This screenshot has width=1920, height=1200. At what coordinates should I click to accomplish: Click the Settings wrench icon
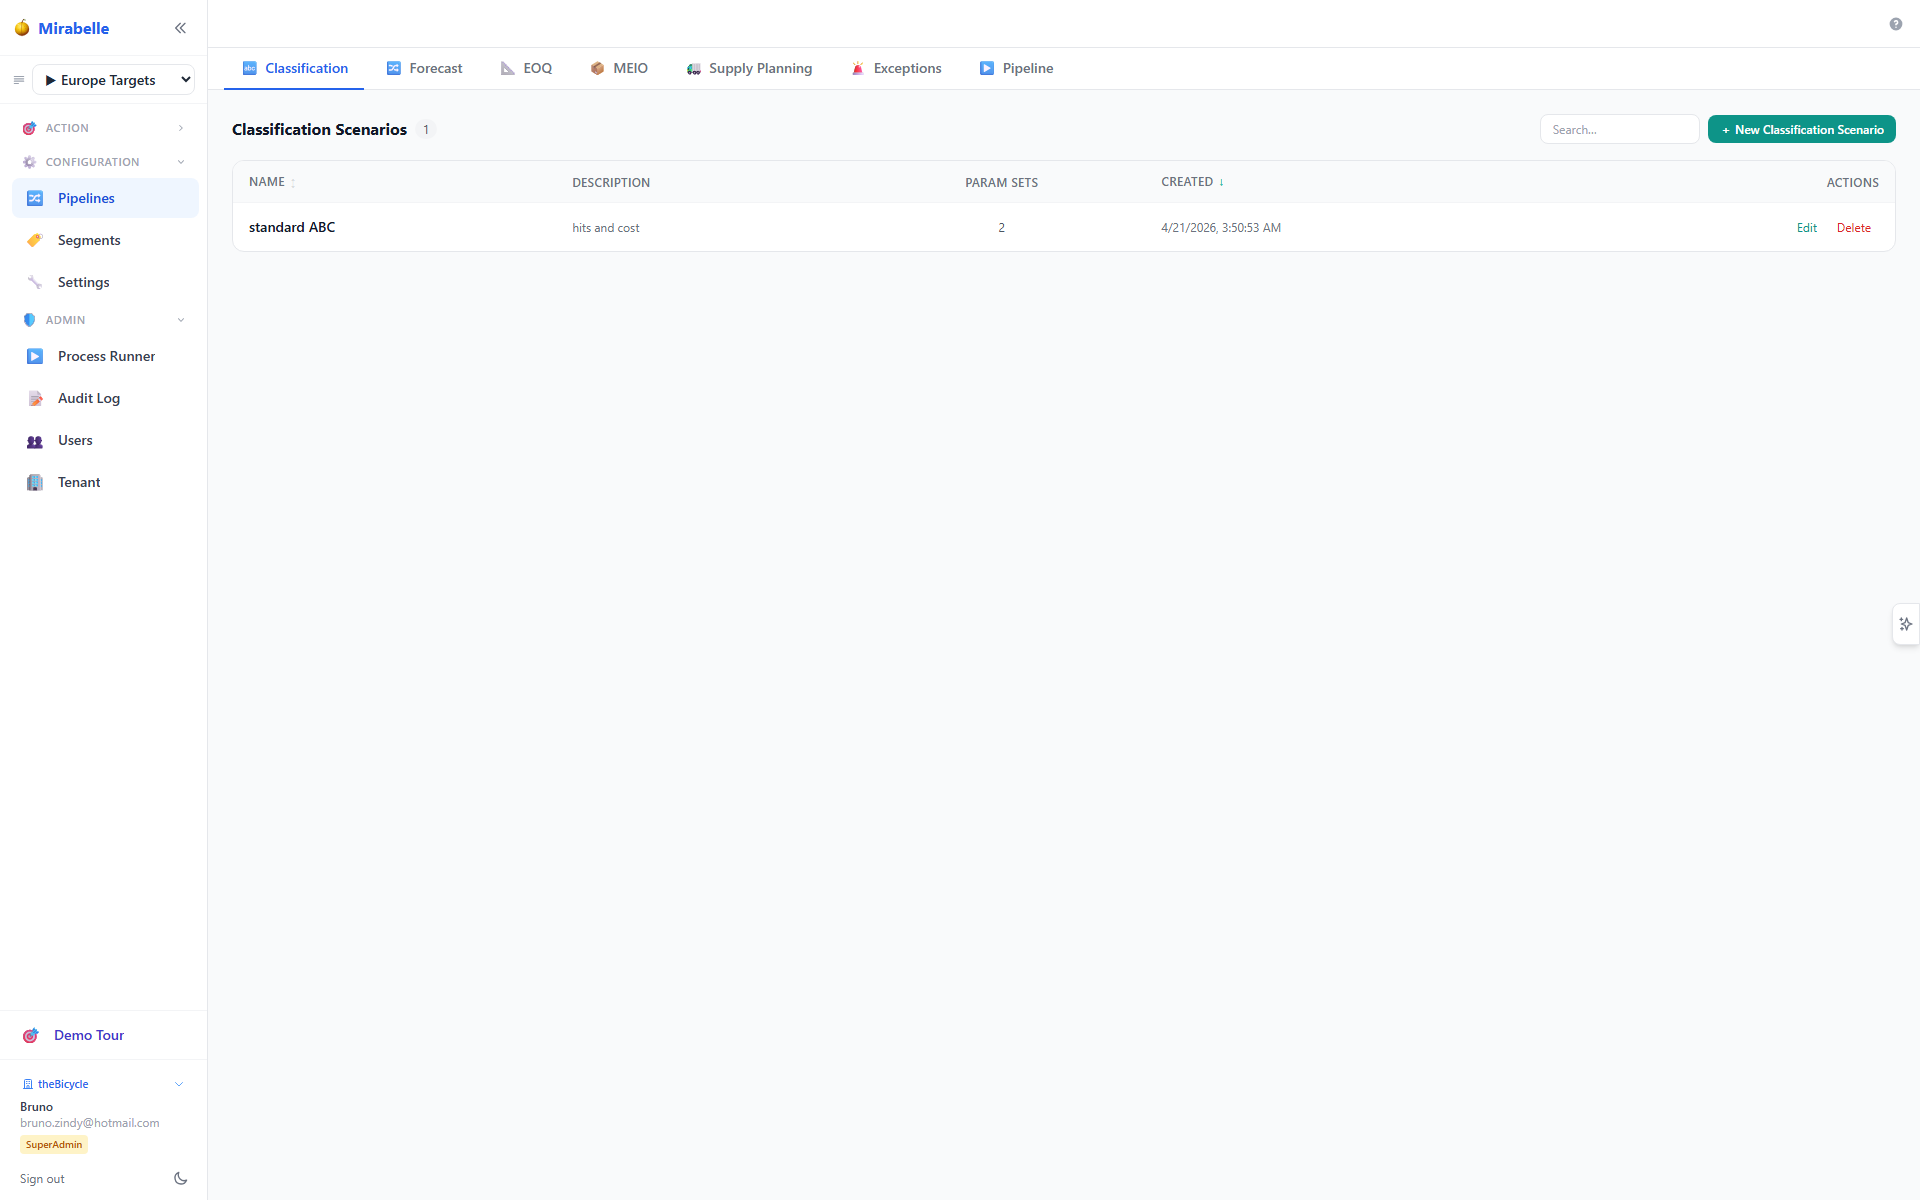35,282
